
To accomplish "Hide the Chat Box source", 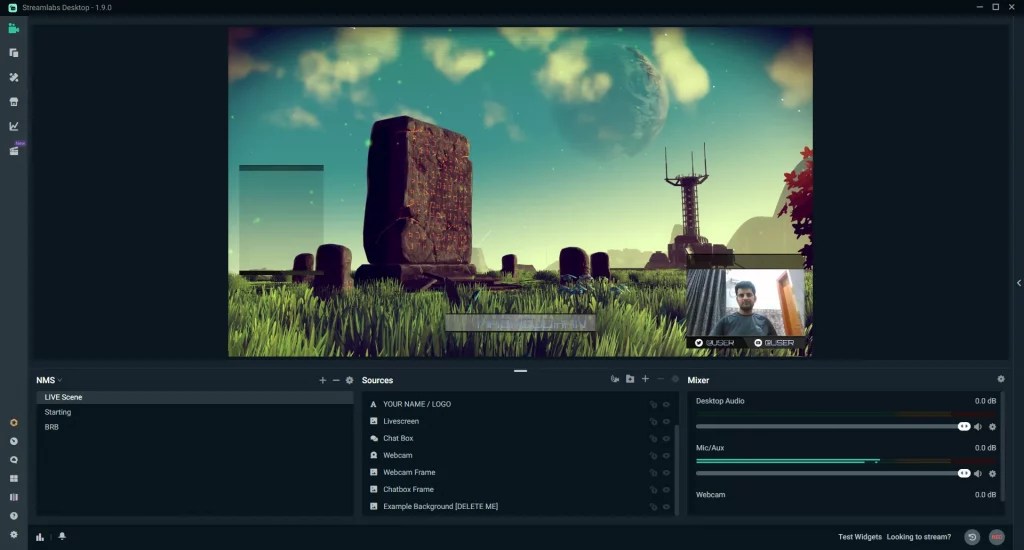I will pos(667,438).
